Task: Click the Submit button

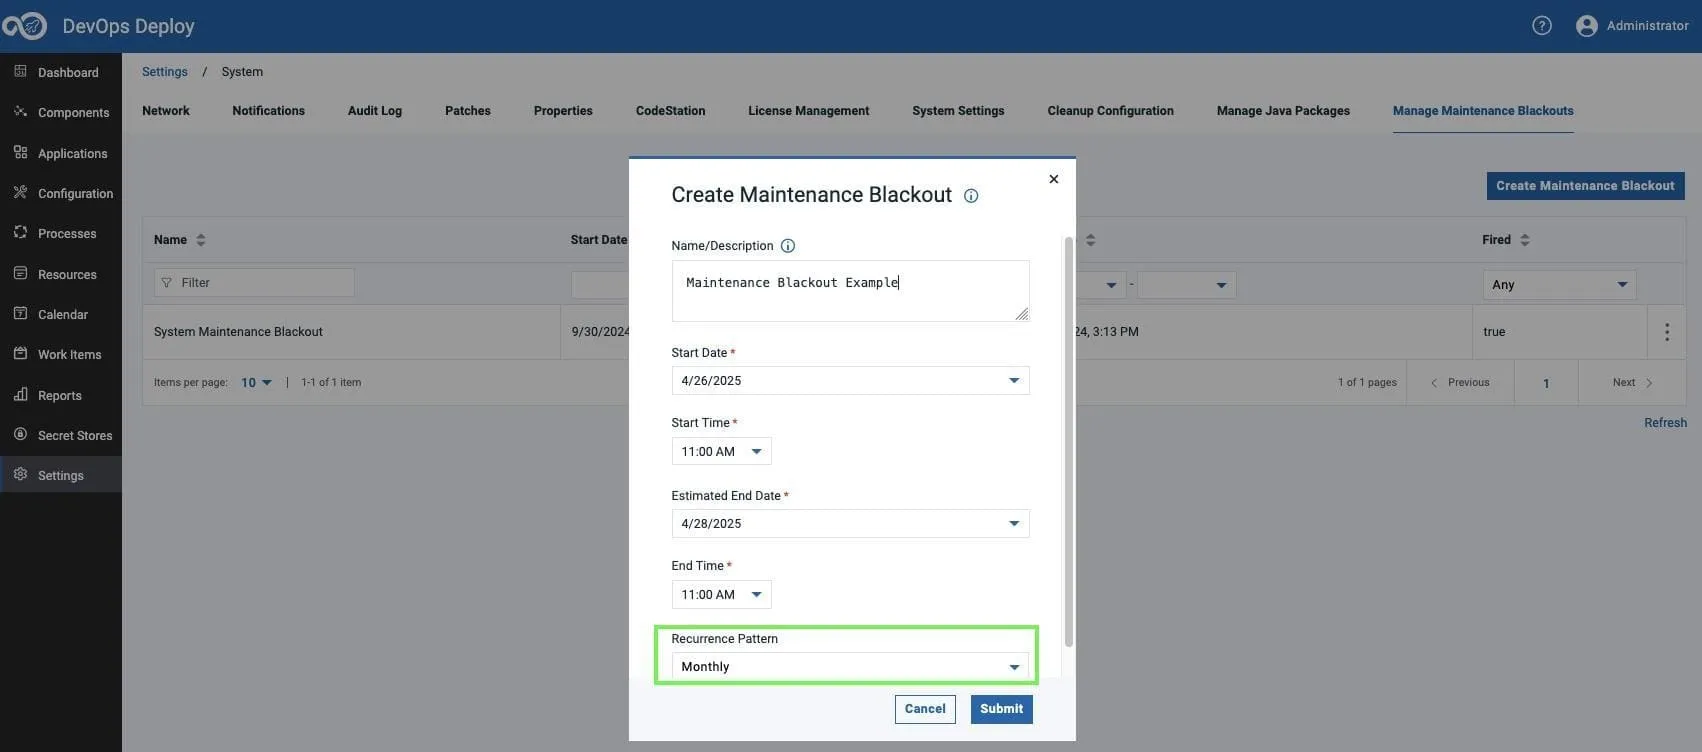Action: click(1001, 709)
